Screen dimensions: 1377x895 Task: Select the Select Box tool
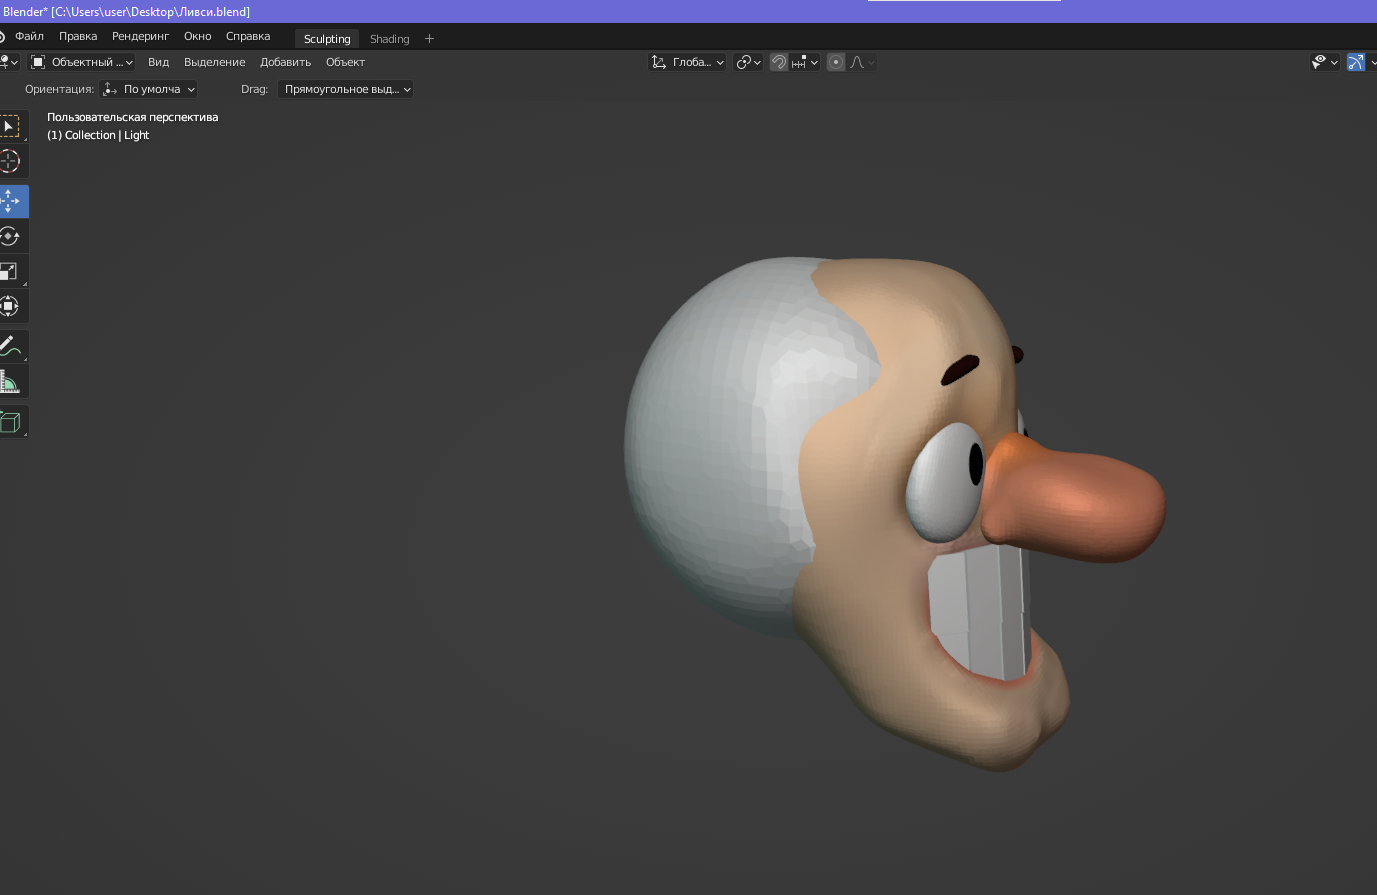pyautogui.click(x=10, y=126)
